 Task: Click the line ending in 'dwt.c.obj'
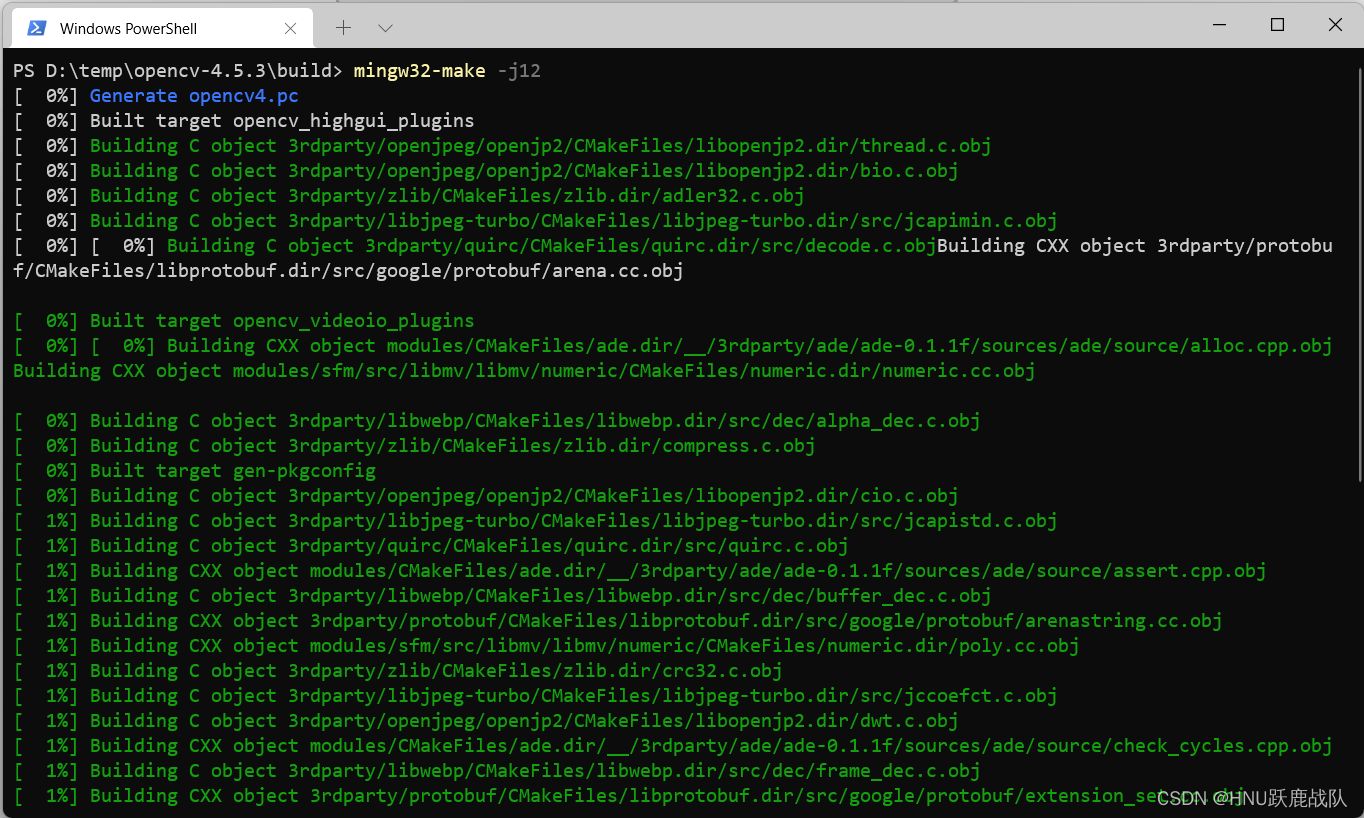click(x=486, y=721)
